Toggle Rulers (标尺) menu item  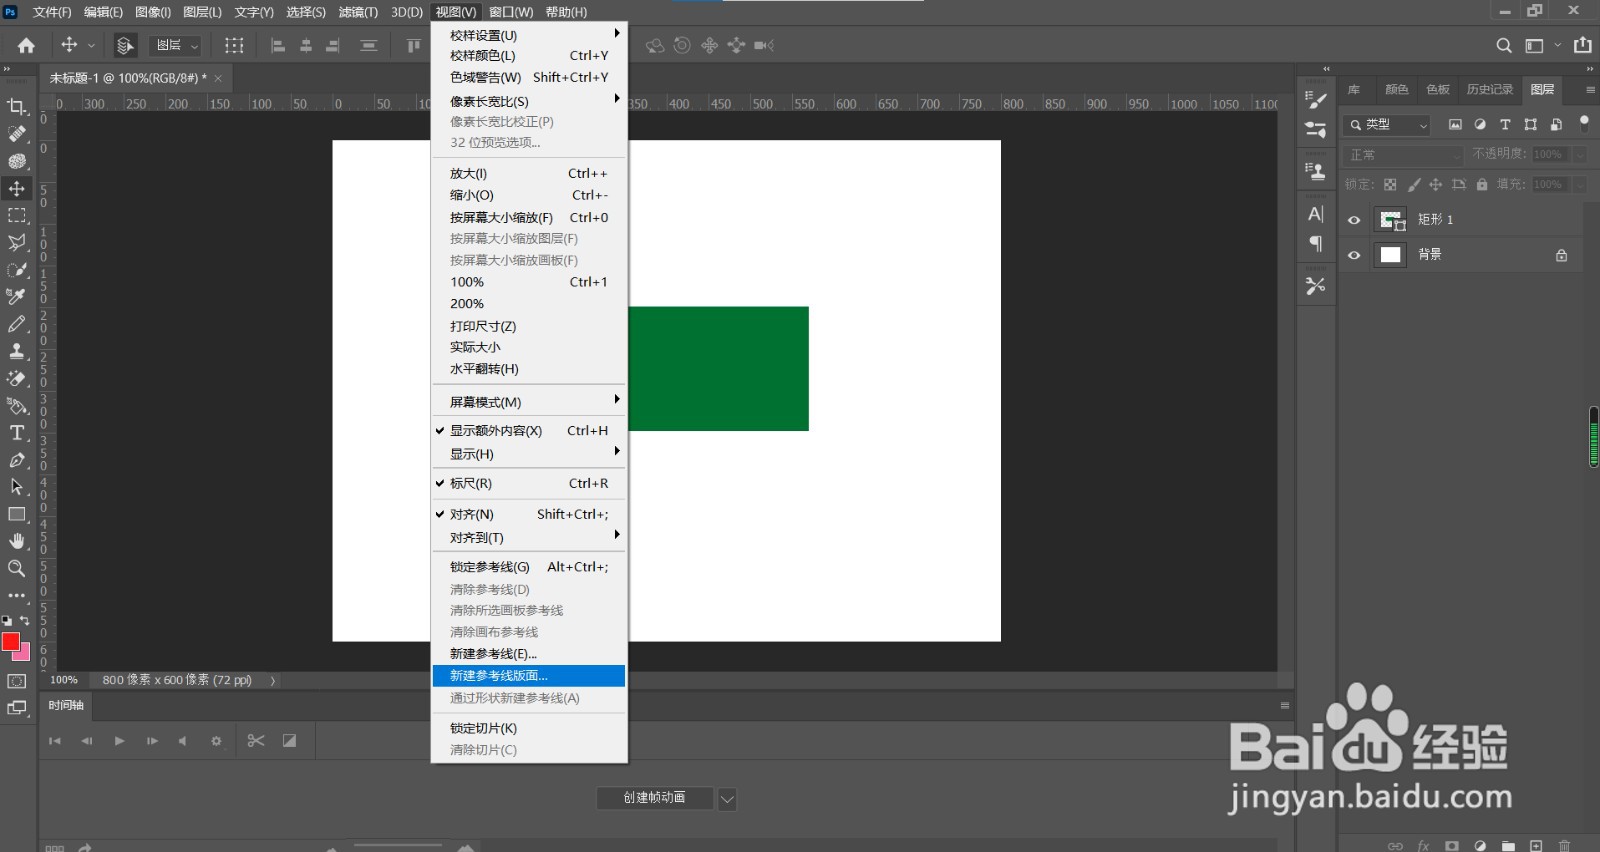click(x=529, y=483)
